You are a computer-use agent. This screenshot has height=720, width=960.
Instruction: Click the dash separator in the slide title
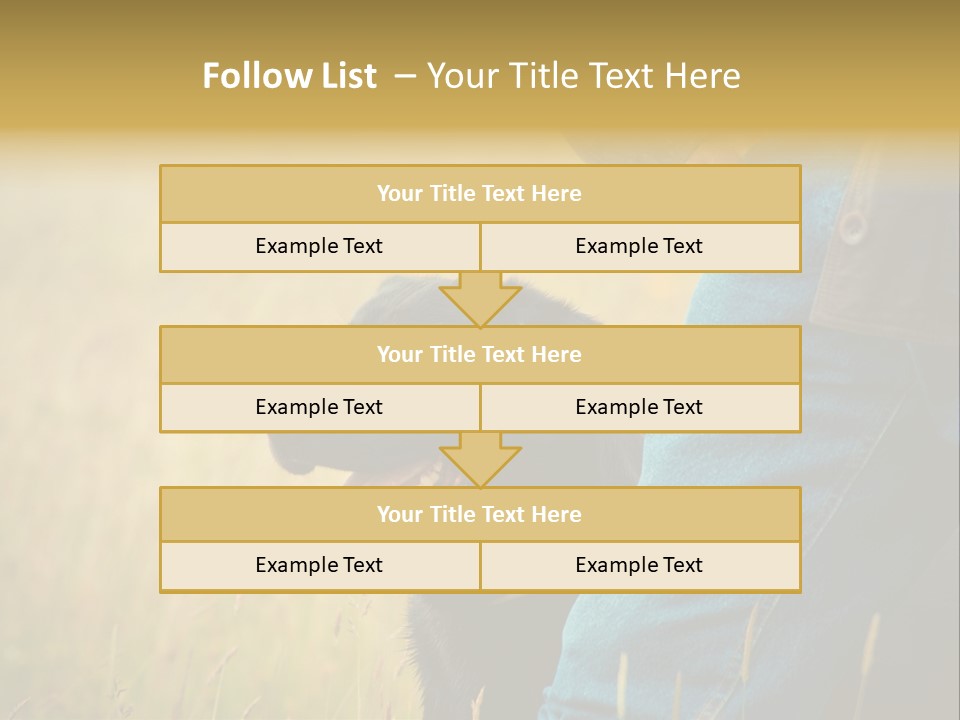[406, 76]
